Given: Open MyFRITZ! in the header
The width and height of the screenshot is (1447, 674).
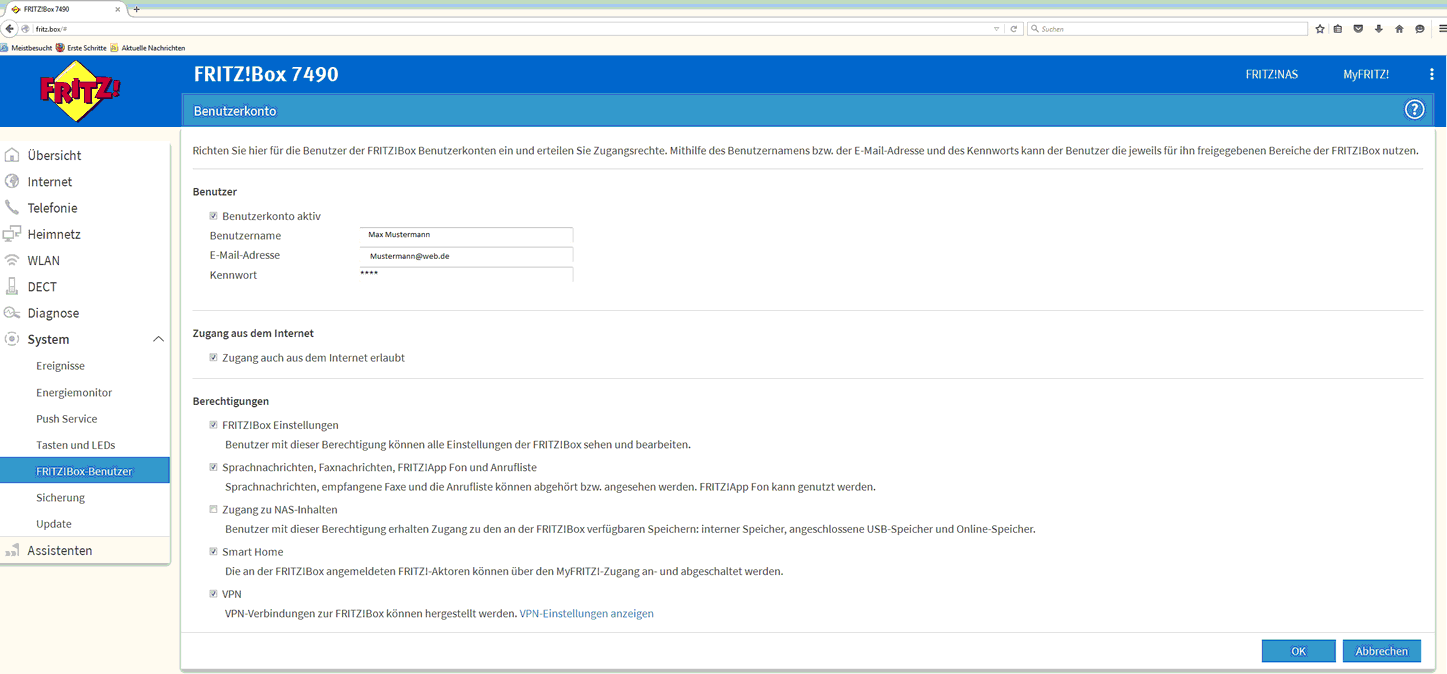Looking at the screenshot, I should tap(1366, 74).
